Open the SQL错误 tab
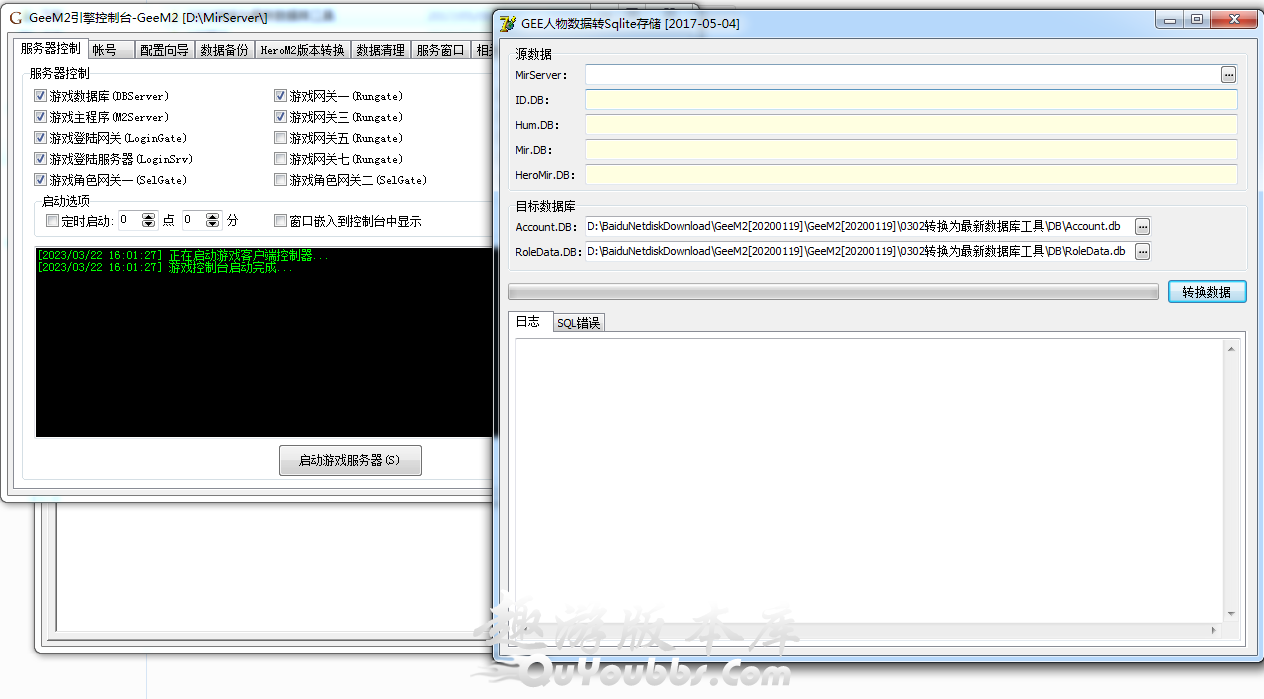The height and width of the screenshot is (699, 1264). point(578,322)
